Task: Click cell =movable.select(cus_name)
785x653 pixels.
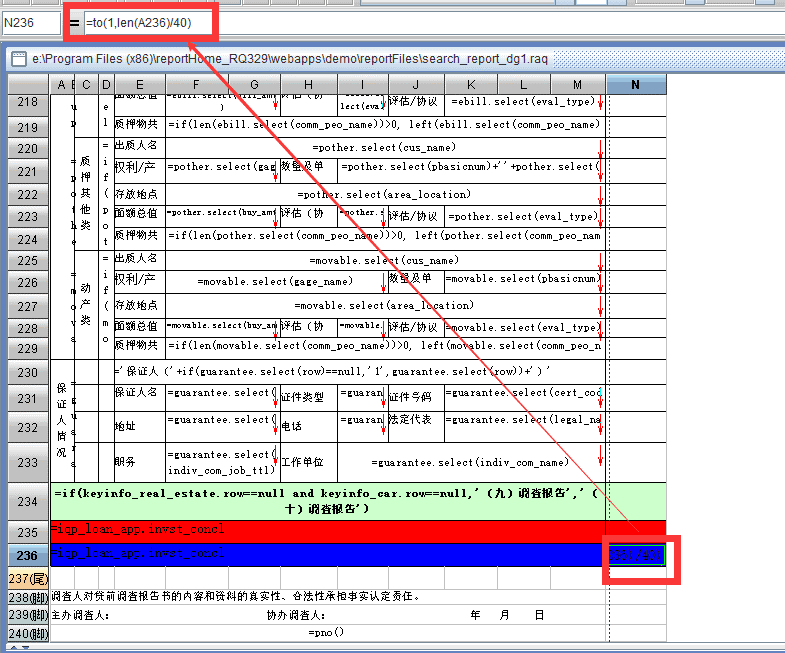Action: click(x=385, y=260)
